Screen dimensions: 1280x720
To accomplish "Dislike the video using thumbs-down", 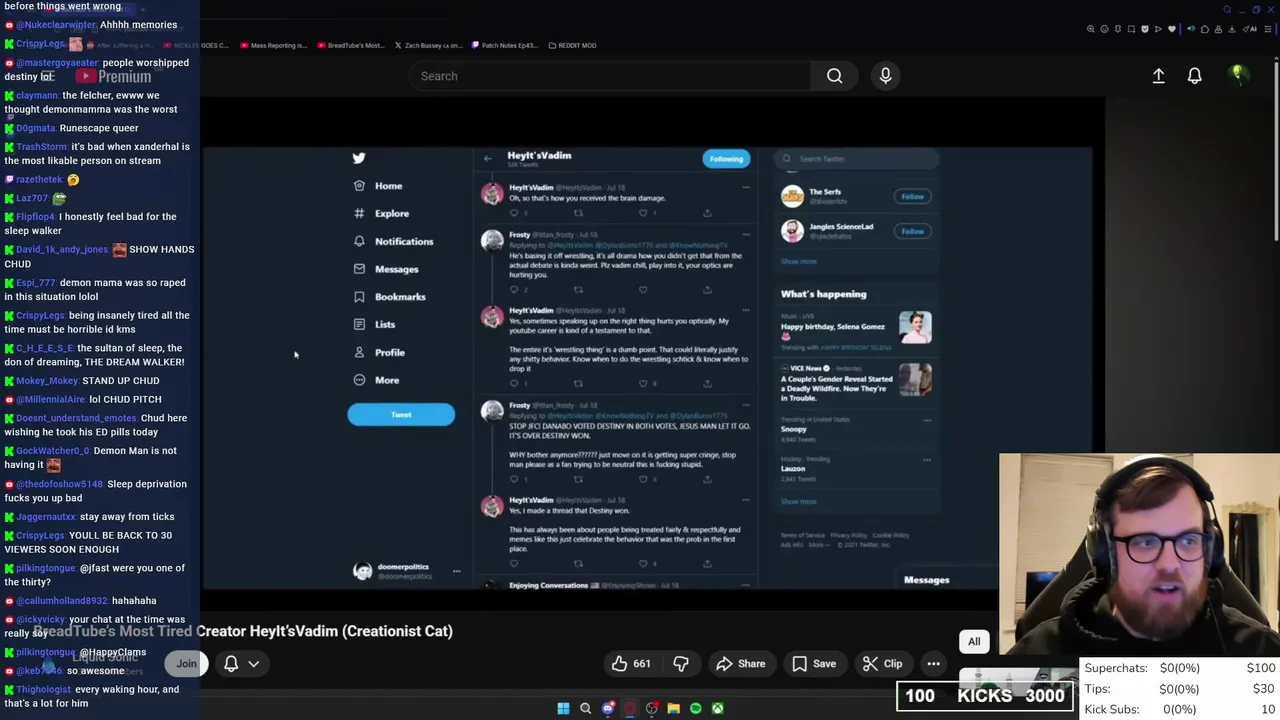I will (x=681, y=663).
